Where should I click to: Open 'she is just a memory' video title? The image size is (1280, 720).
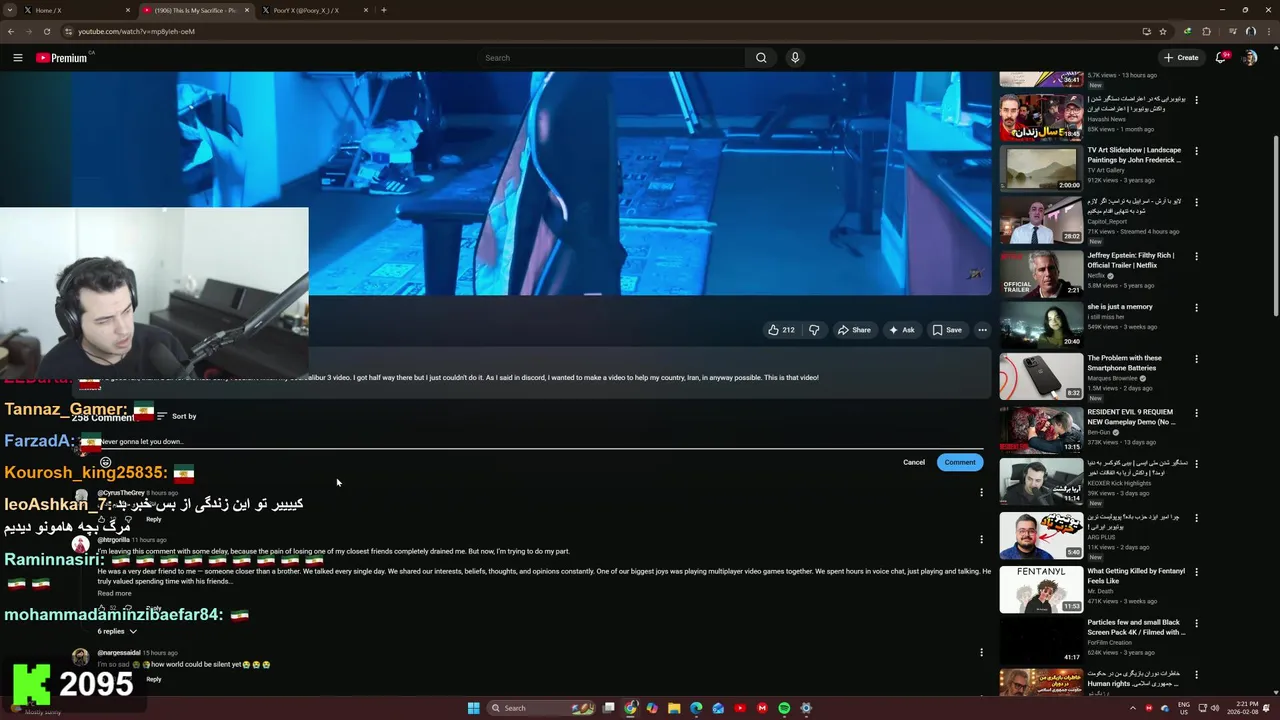(1120, 307)
